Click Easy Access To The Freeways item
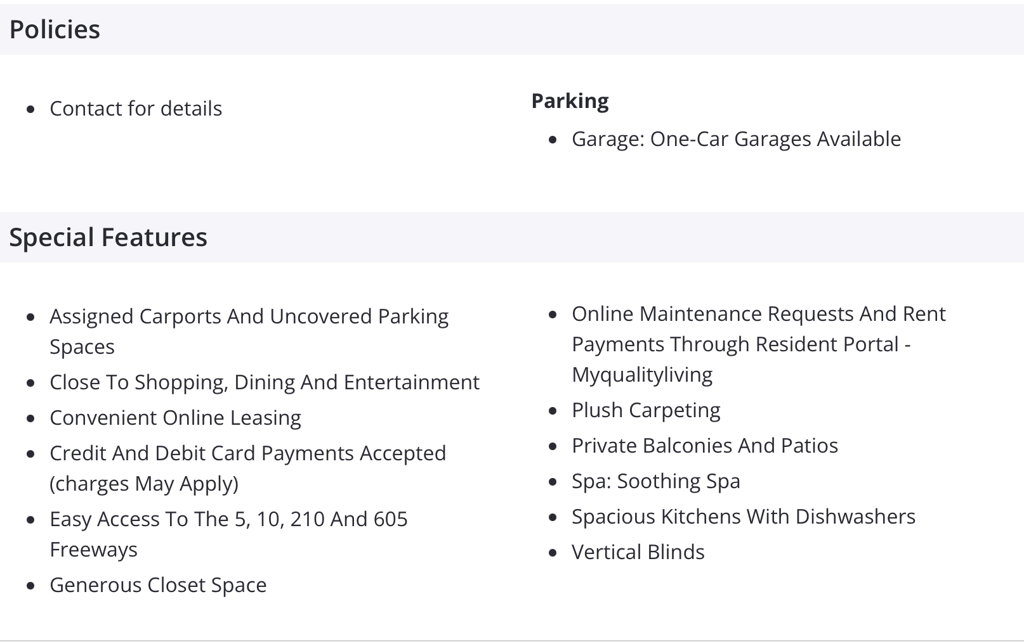1024x643 pixels. (229, 535)
